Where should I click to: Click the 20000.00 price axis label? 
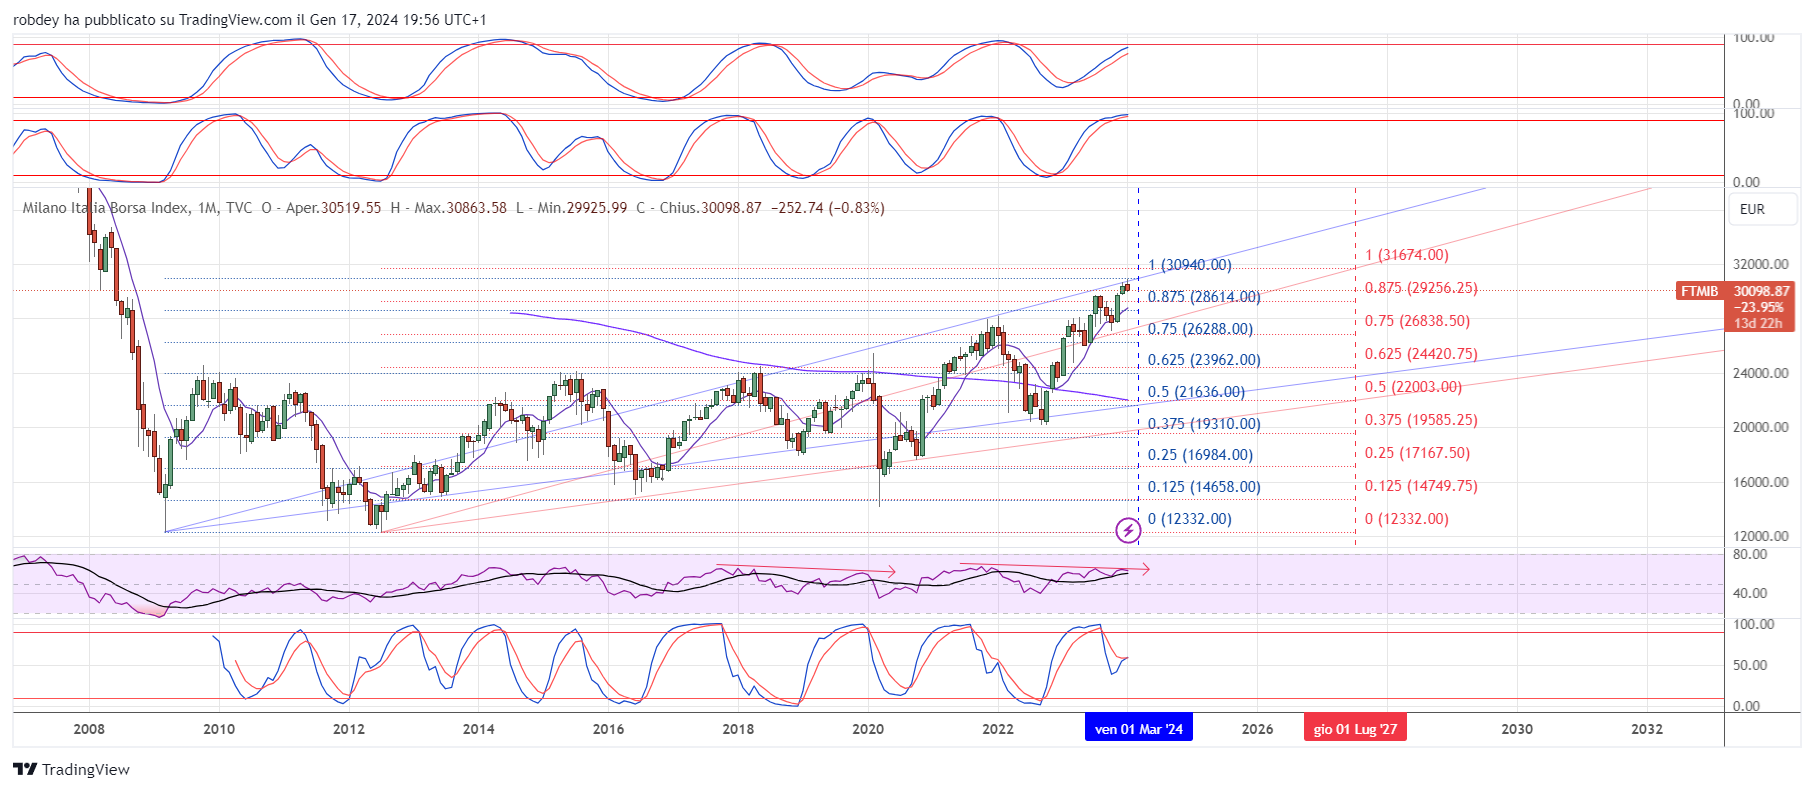(x=1760, y=428)
